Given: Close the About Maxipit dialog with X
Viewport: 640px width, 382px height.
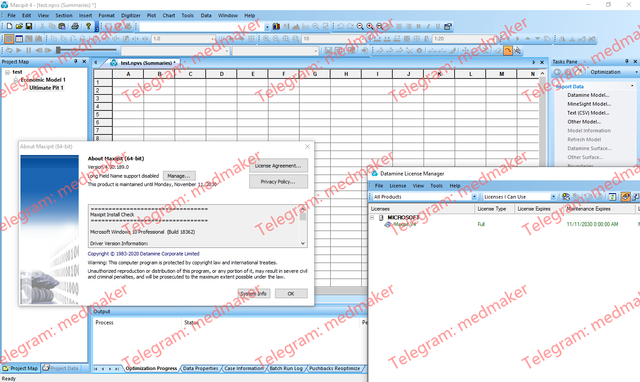Looking at the screenshot, I should coord(307,147).
